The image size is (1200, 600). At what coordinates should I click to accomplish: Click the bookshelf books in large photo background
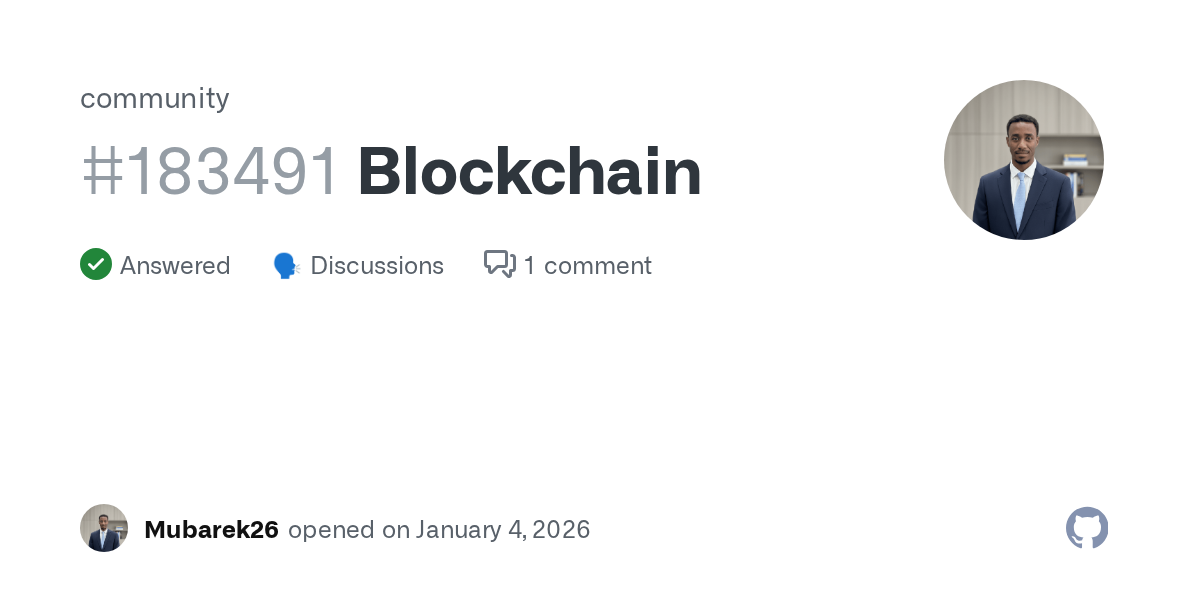(x=1075, y=160)
